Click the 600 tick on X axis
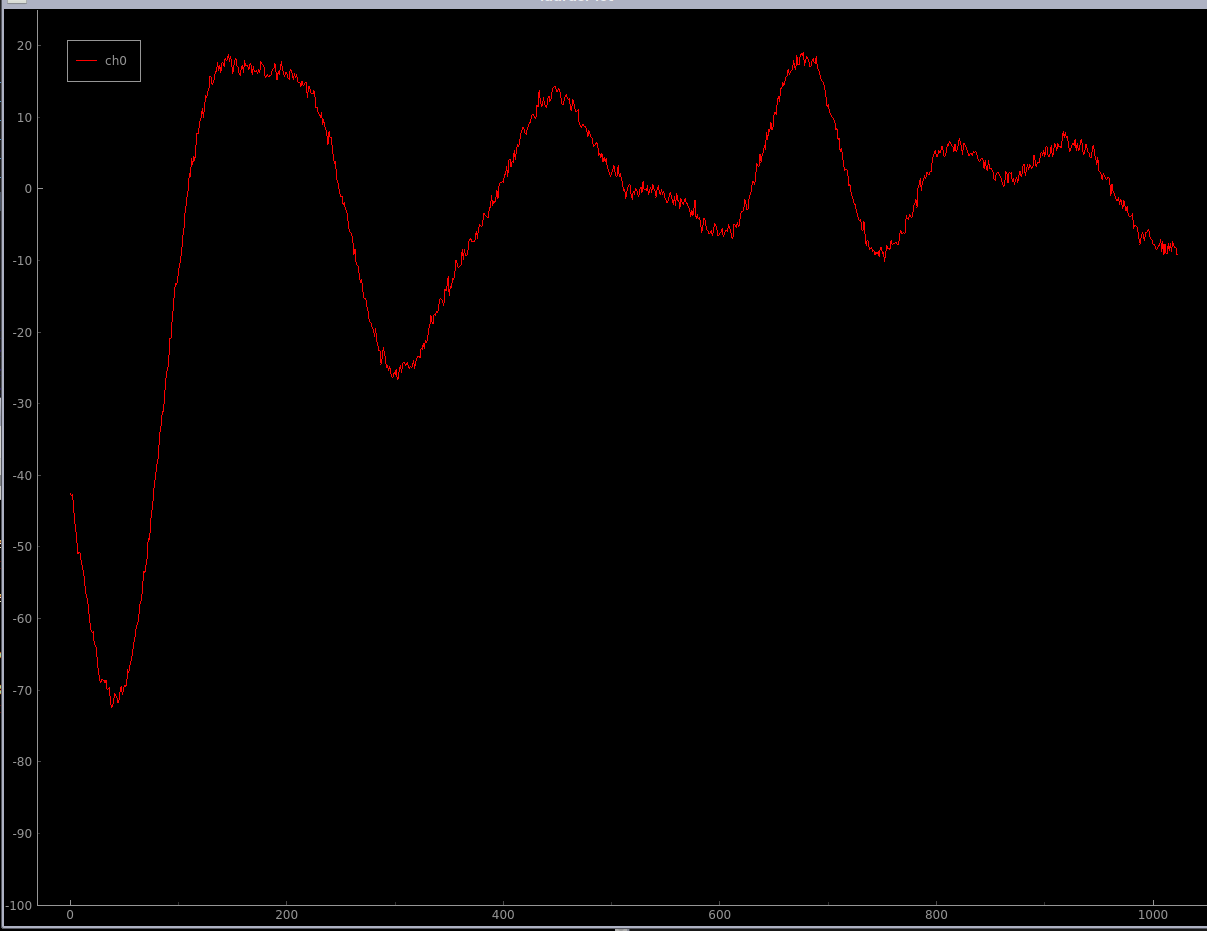Viewport: 1207px width, 931px height. click(x=719, y=915)
